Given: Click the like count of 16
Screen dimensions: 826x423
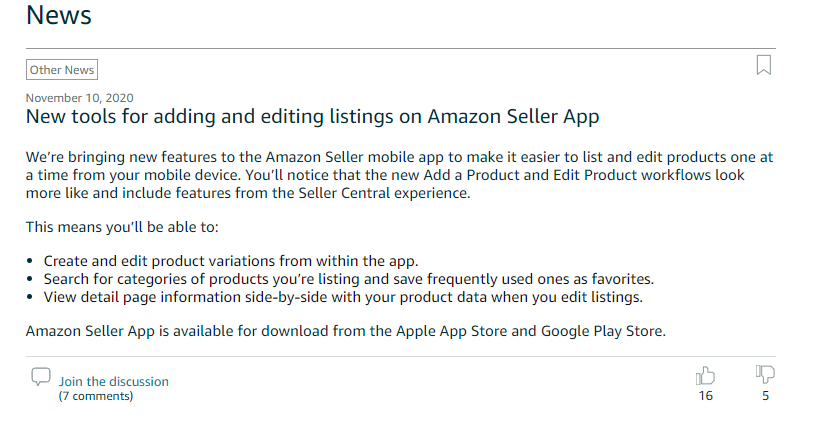Looking at the screenshot, I should [x=706, y=396].
